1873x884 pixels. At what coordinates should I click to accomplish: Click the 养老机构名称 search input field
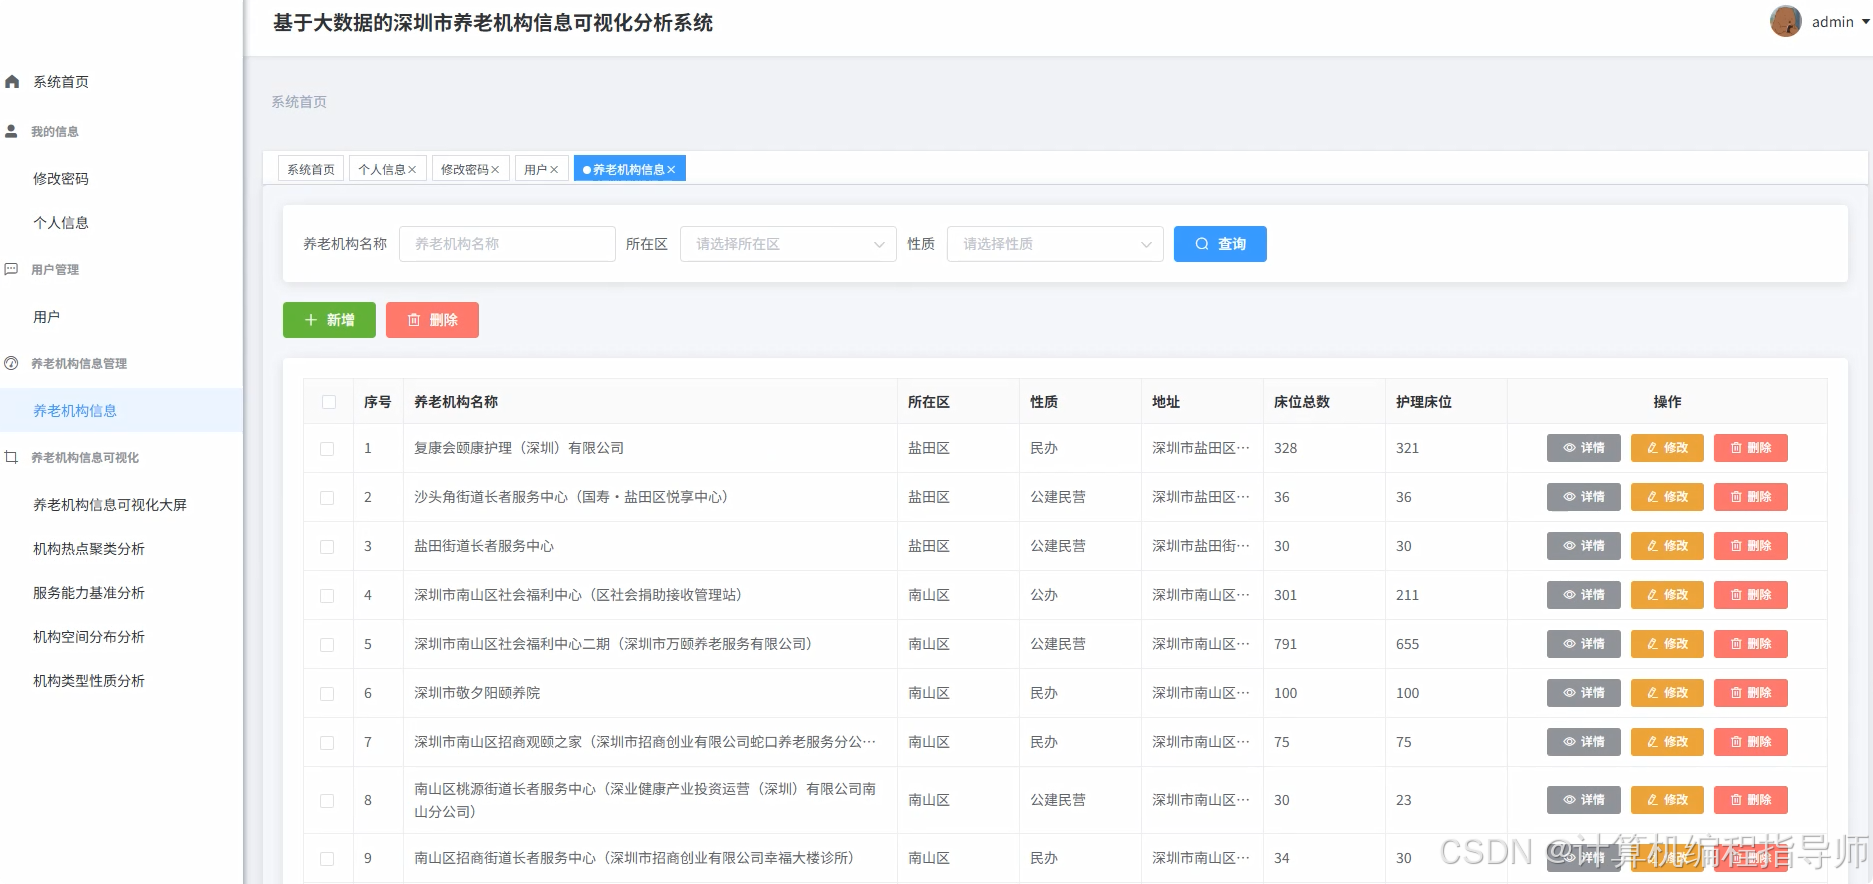point(507,244)
